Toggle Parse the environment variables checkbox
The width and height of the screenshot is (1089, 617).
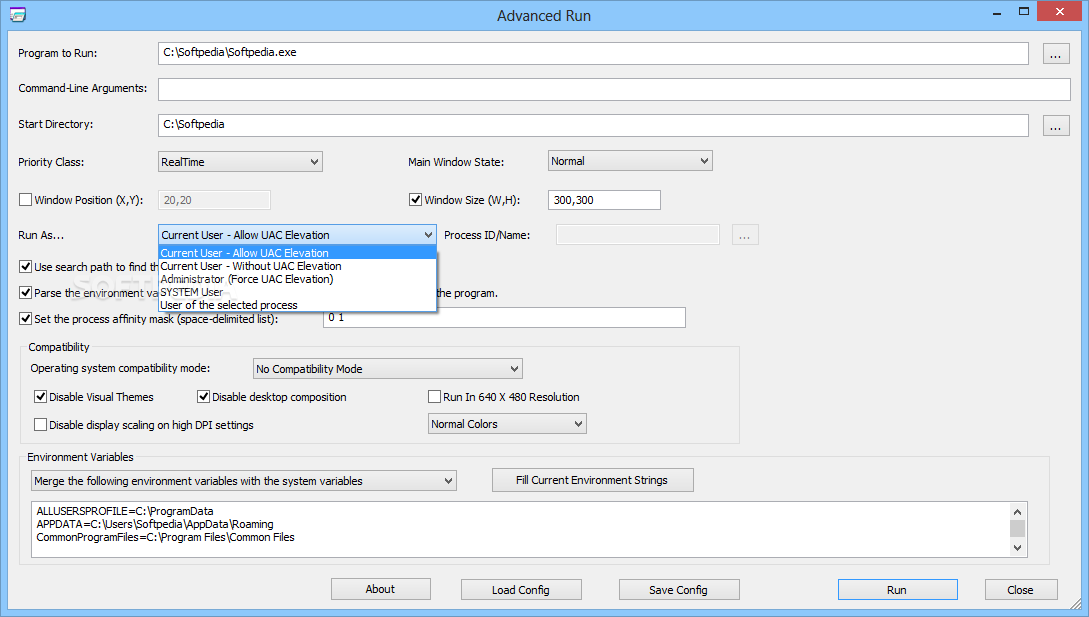(26, 293)
